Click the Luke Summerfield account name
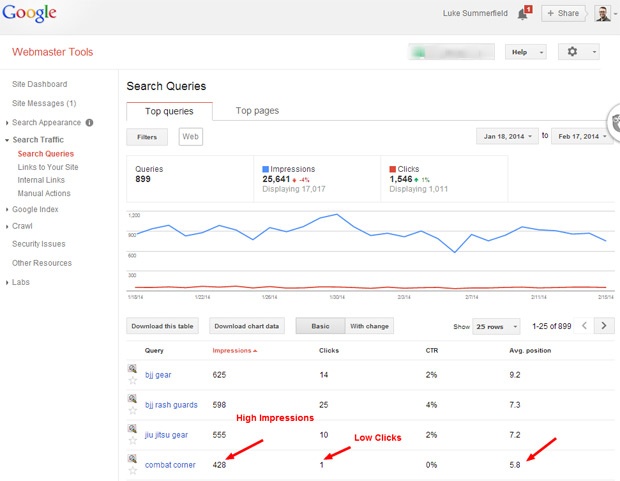 click(475, 13)
